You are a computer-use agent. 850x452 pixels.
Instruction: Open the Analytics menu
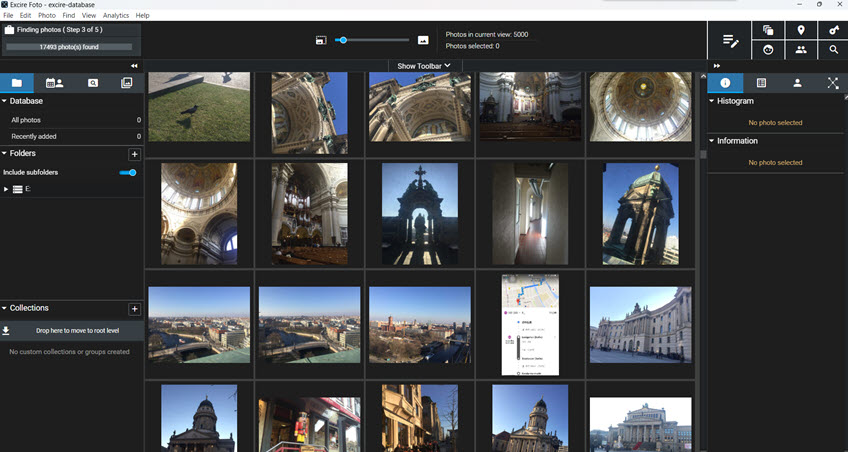tap(116, 15)
